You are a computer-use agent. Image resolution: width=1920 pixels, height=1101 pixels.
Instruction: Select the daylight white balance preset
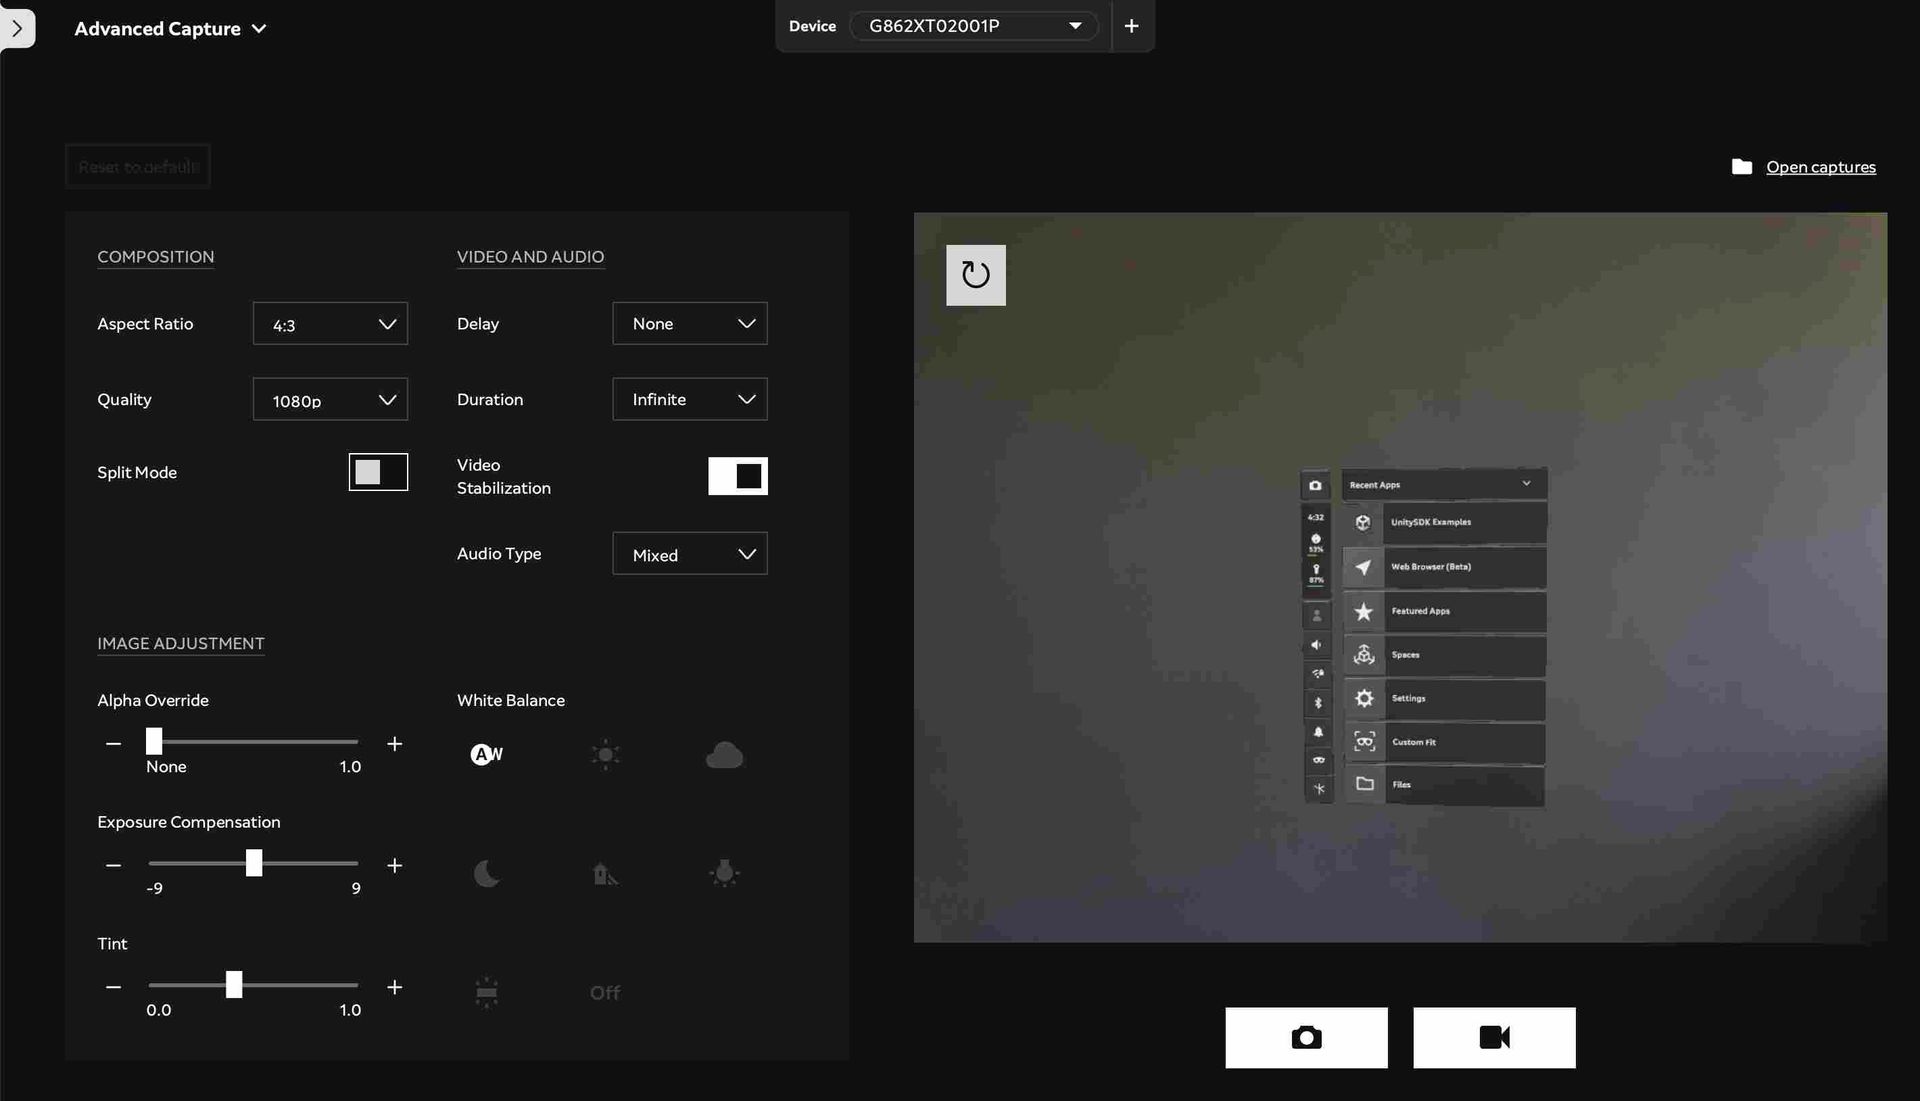tap(605, 755)
